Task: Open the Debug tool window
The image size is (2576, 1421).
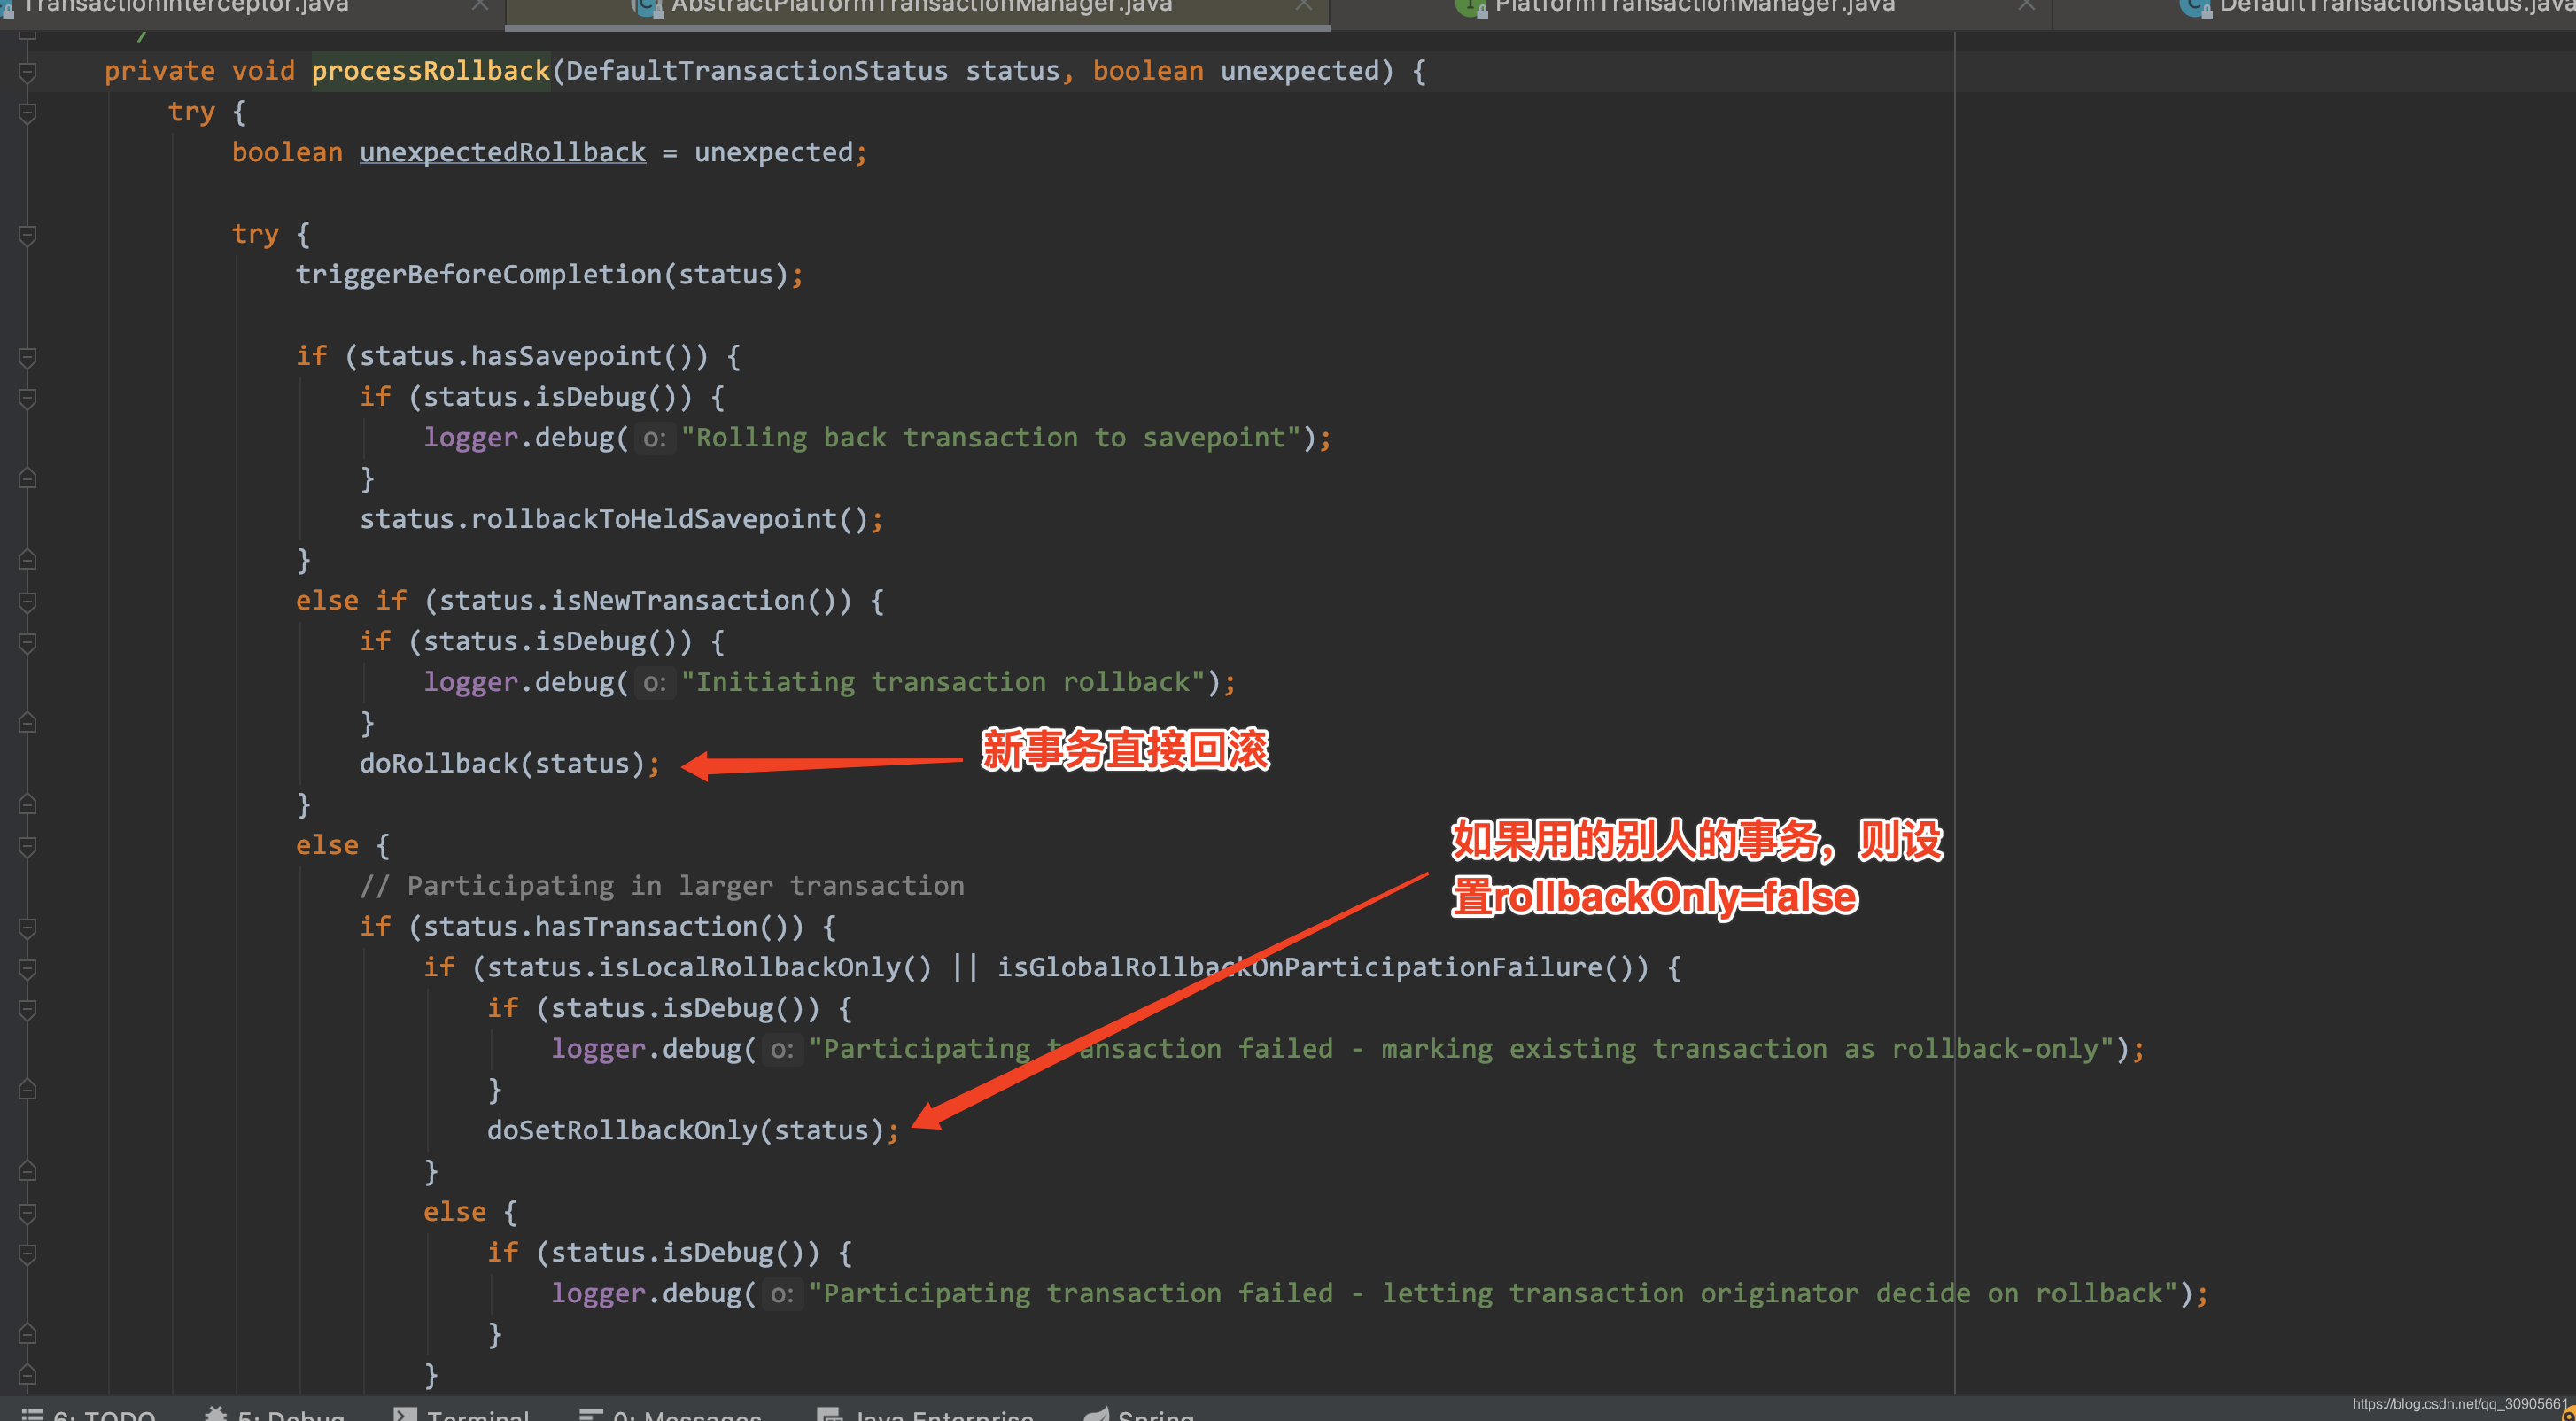Action: coord(290,1414)
